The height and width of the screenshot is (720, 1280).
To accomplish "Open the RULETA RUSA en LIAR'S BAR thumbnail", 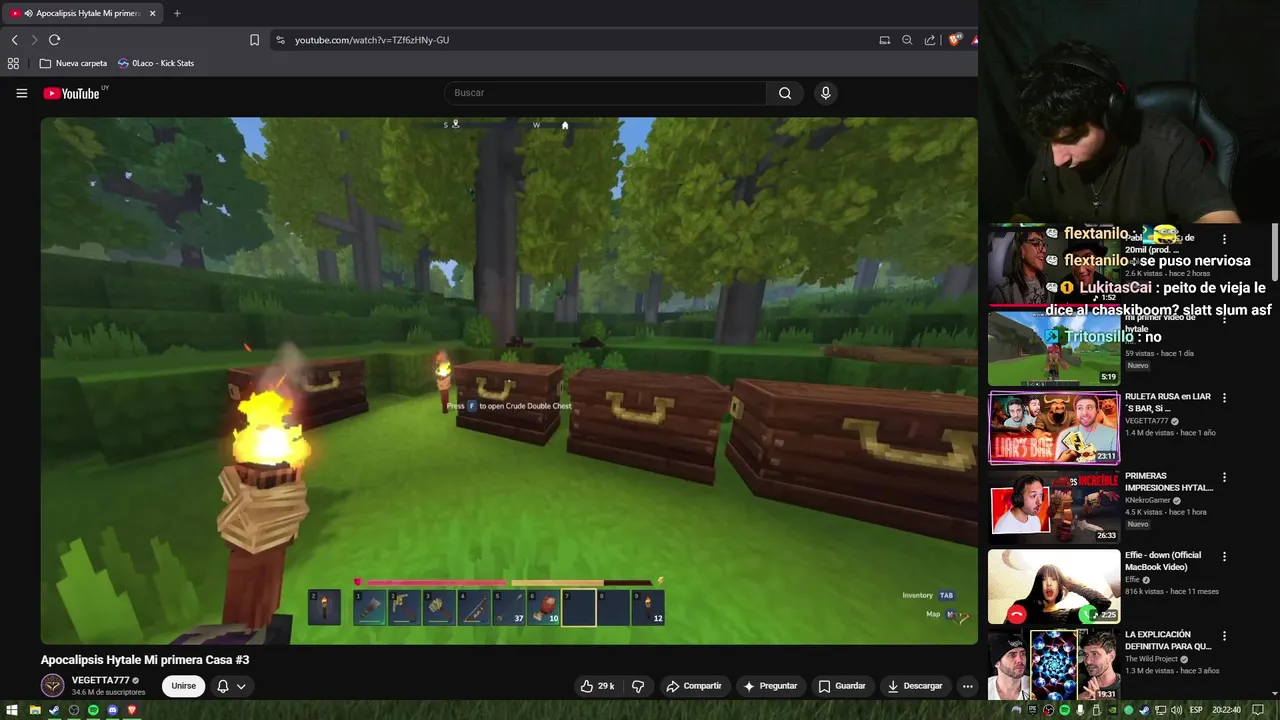I will [x=1054, y=427].
